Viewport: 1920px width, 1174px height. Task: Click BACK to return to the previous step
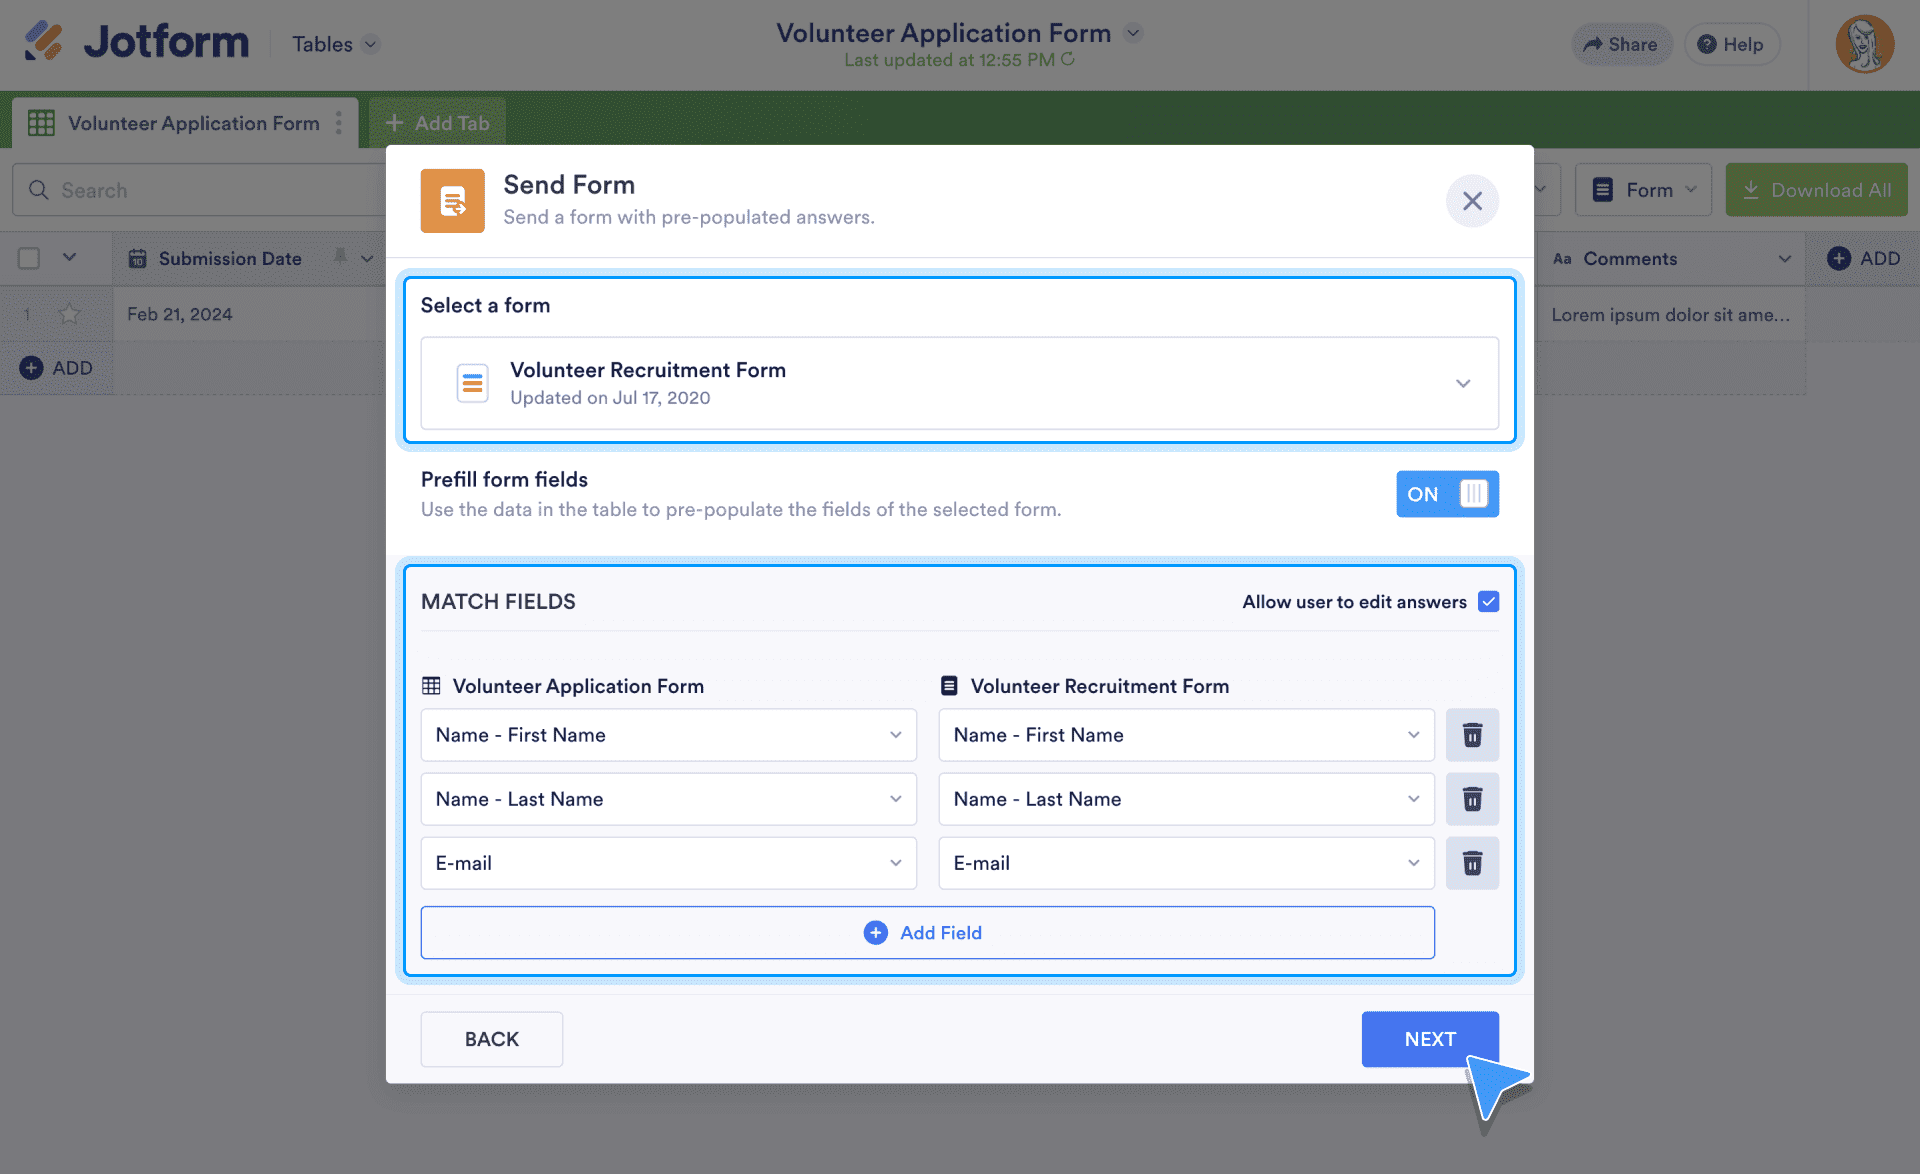491,1039
